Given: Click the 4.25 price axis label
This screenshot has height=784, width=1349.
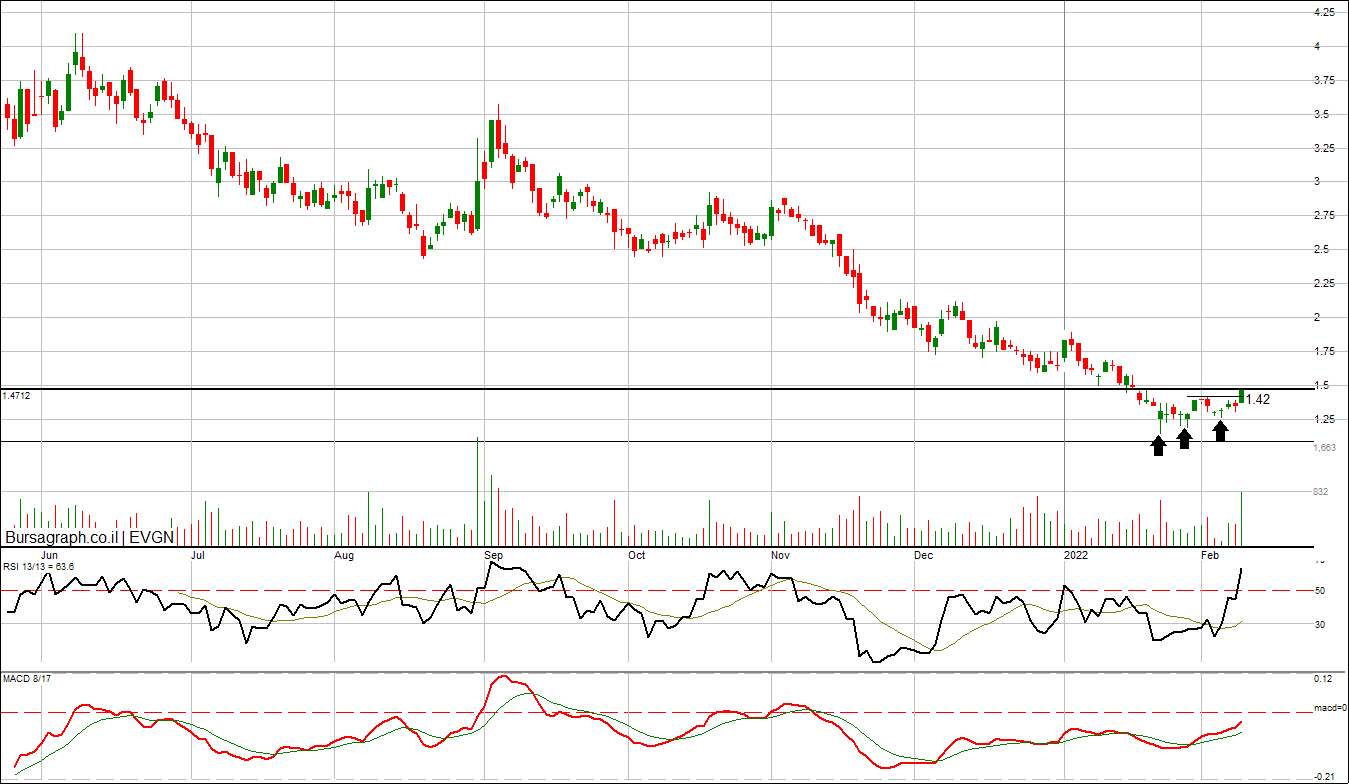Looking at the screenshot, I should point(1321,12).
